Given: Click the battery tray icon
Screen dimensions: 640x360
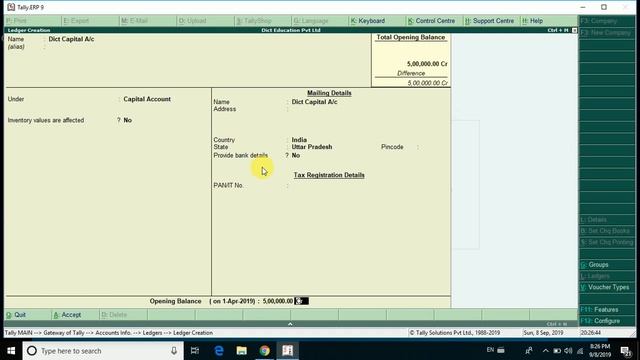Looking at the screenshot, I should [557, 351].
